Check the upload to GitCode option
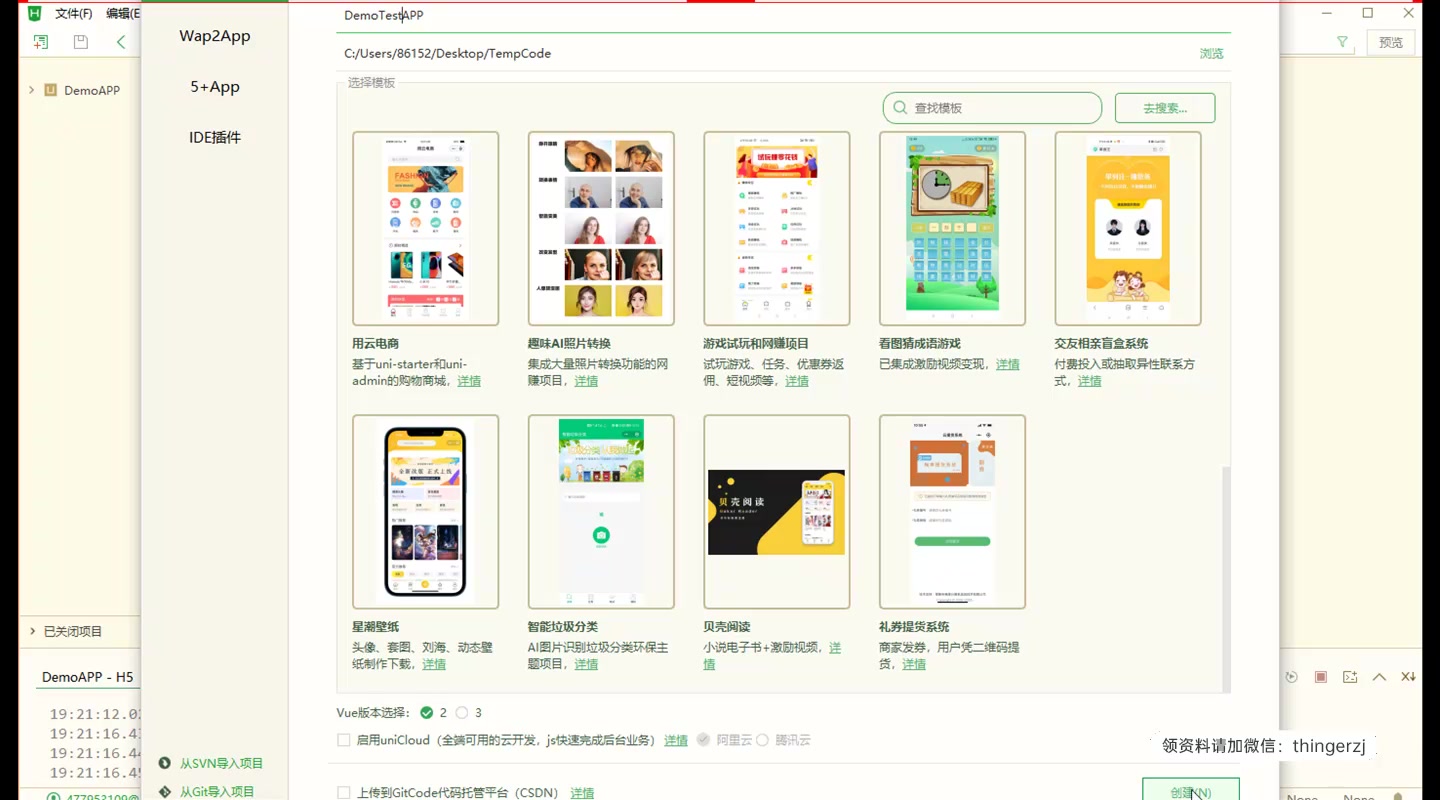The height and width of the screenshot is (800, 1440). point(344,791)
